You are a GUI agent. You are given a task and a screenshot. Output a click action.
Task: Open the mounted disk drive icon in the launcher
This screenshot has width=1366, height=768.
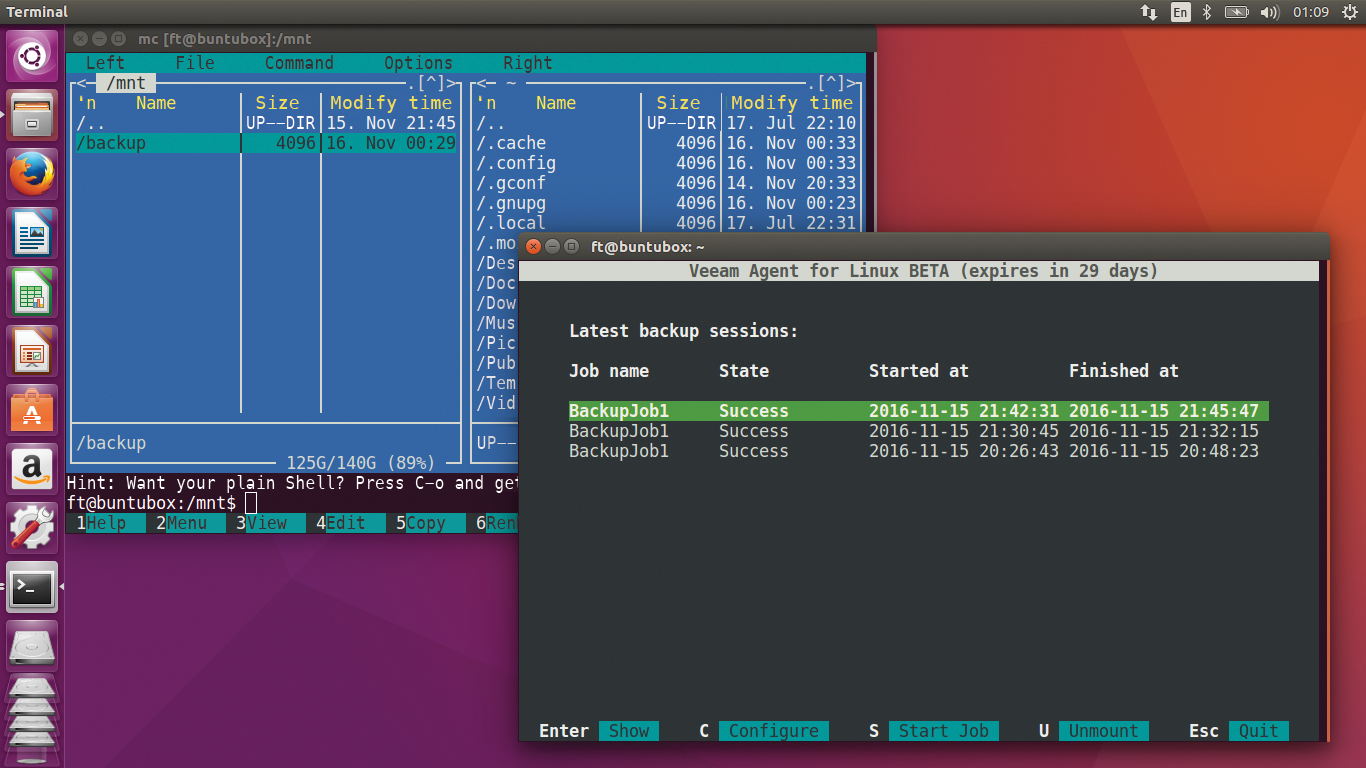[x=33, y=646]
